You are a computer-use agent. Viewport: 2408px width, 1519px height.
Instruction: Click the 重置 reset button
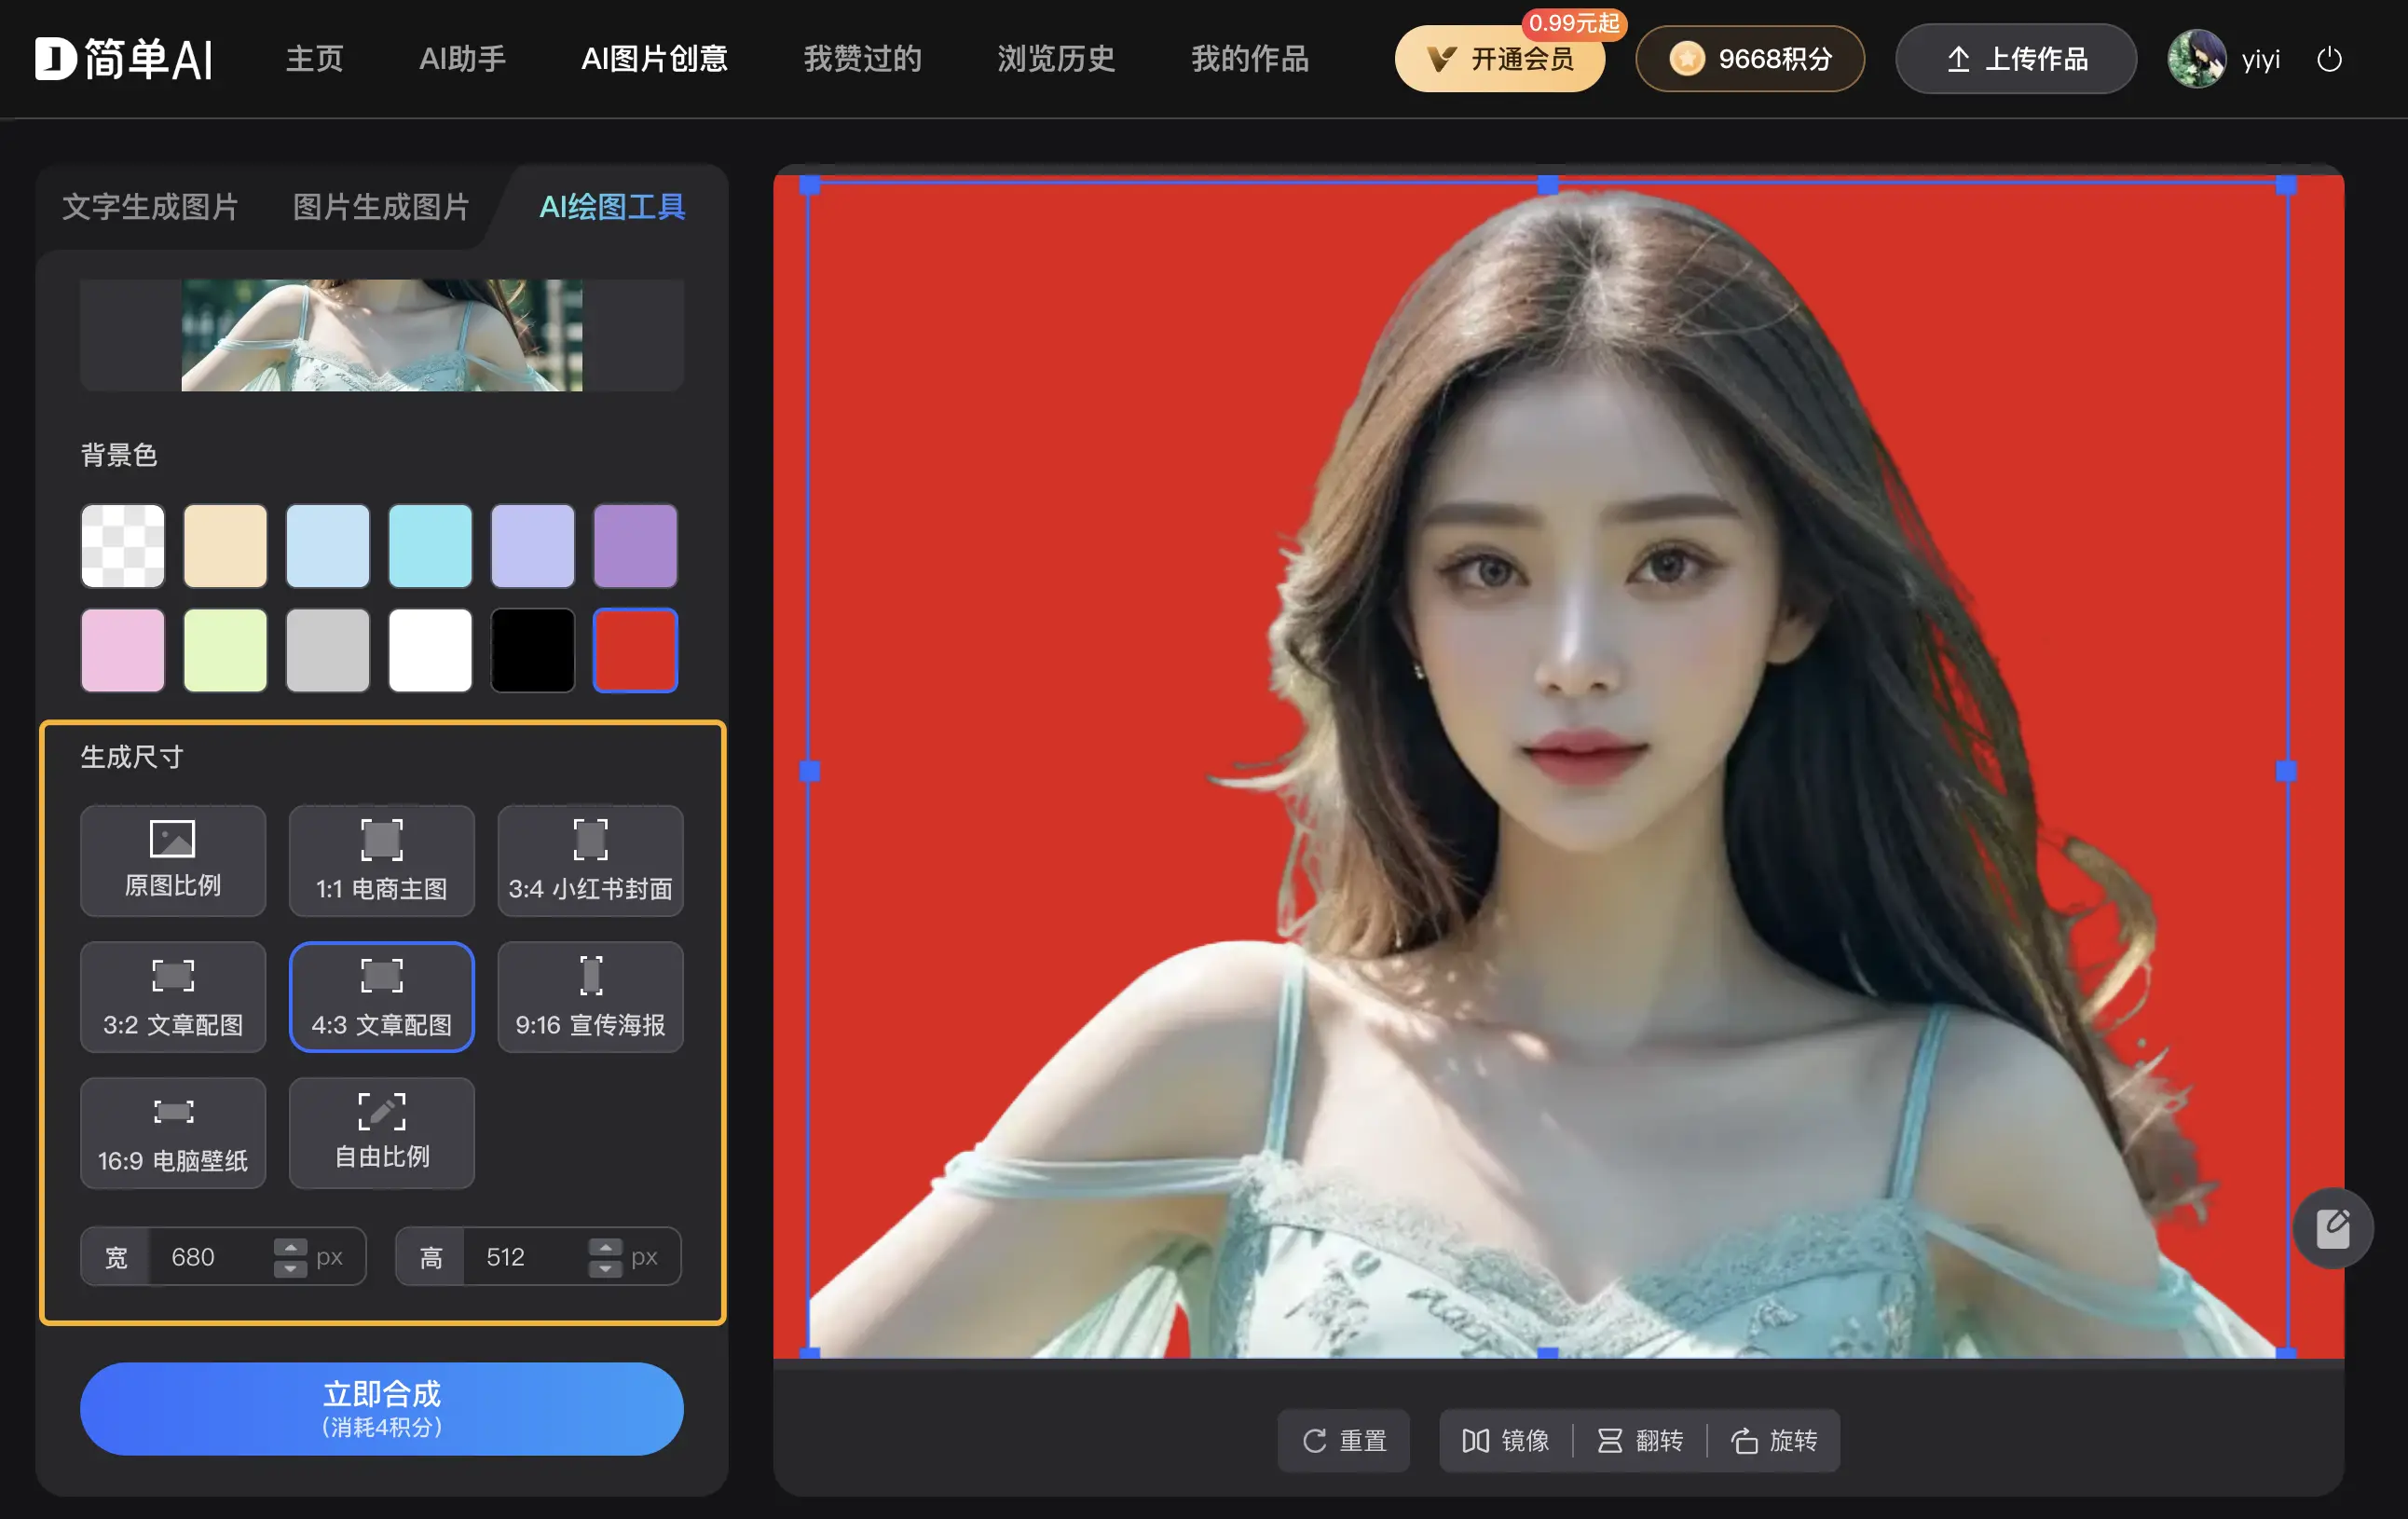click(x=1343, y=1440)
